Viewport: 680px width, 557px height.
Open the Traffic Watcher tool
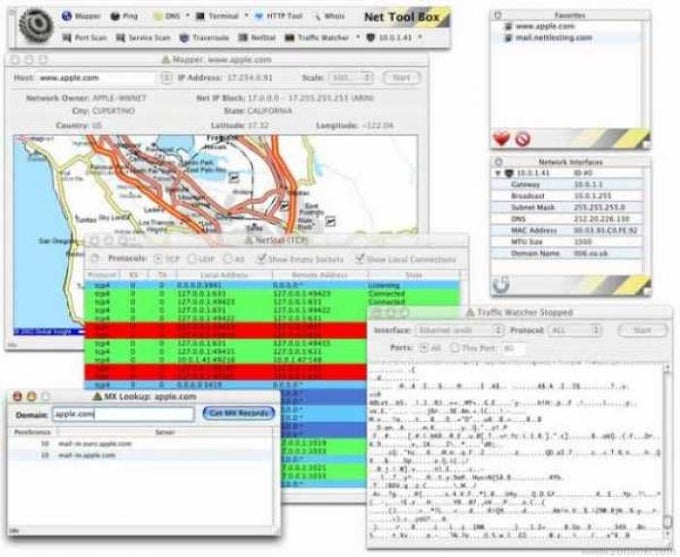(x=317, y=38)
